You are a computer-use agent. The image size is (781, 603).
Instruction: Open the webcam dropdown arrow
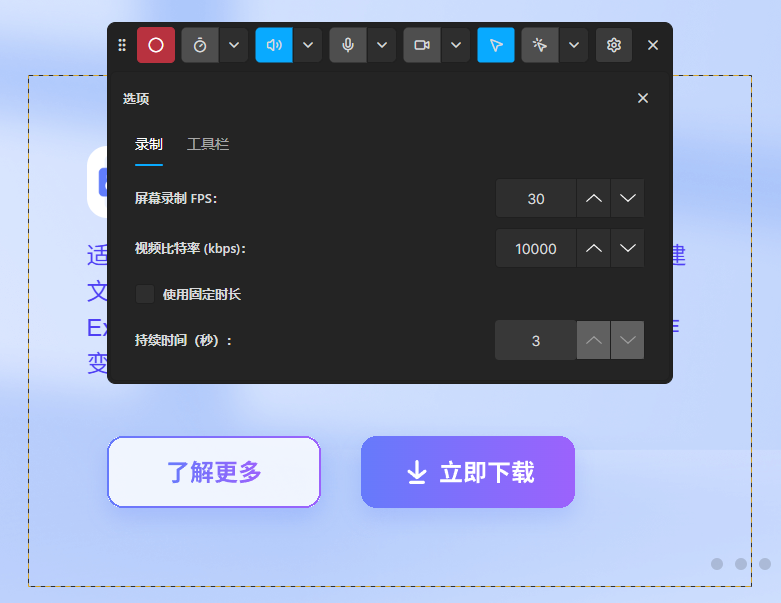click(x=456, y=45)
